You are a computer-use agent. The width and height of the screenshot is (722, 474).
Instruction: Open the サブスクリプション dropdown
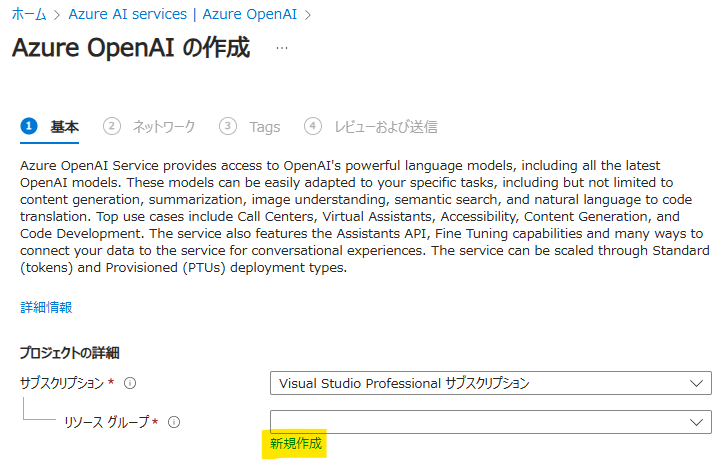pos(490,383)
